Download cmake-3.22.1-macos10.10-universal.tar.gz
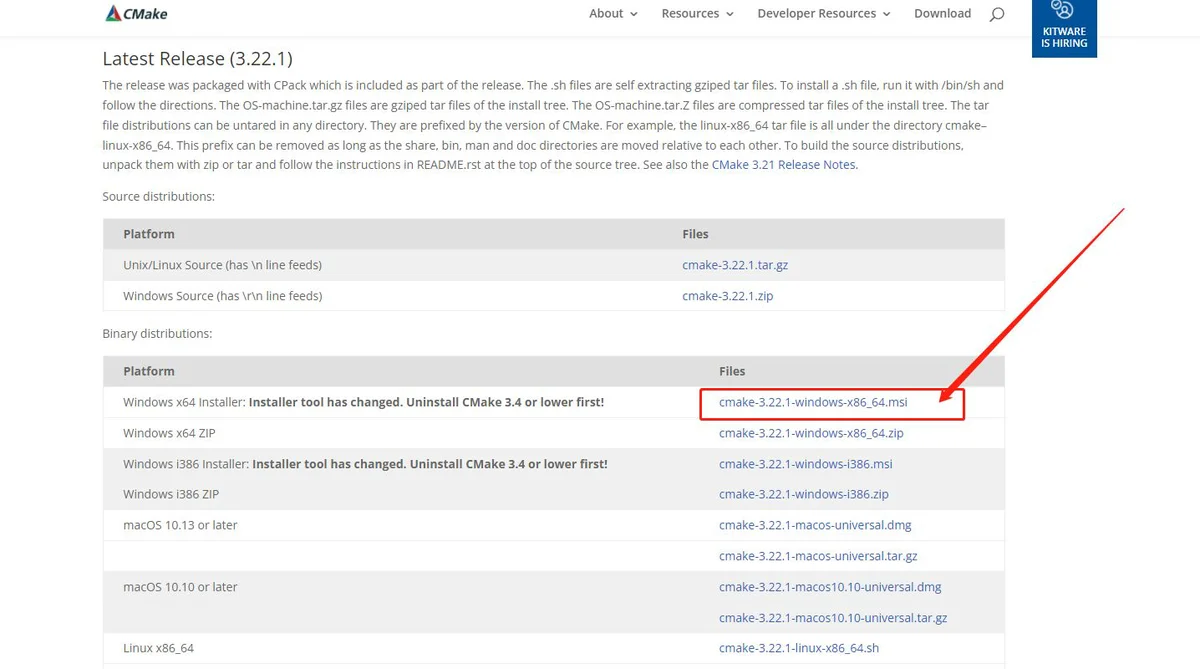Viewport: 1200px width, 669px height. 833,618
